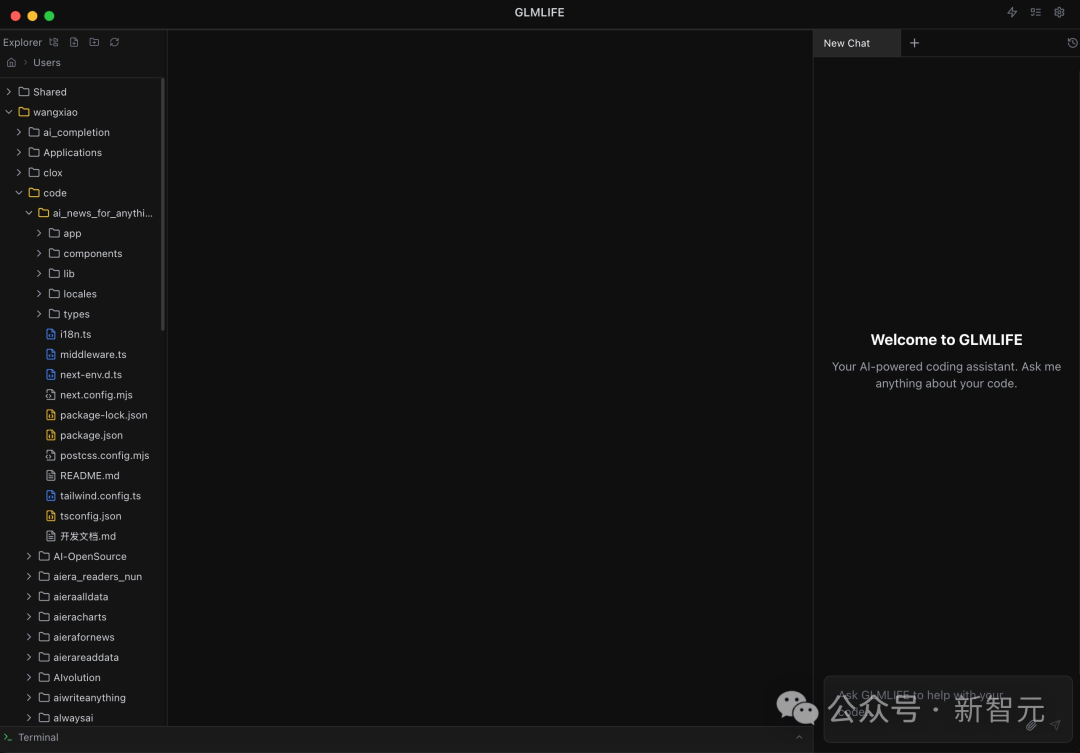1080x753 pixels.
Task: Open the README.md file
Action: (x=89, y=476)
